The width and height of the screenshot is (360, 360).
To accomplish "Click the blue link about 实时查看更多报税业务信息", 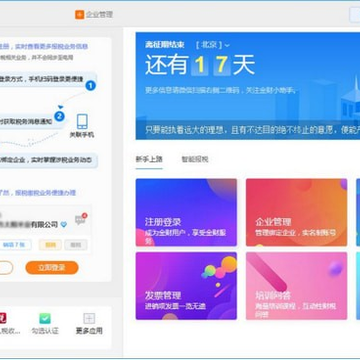I will (x=44, y=46).
